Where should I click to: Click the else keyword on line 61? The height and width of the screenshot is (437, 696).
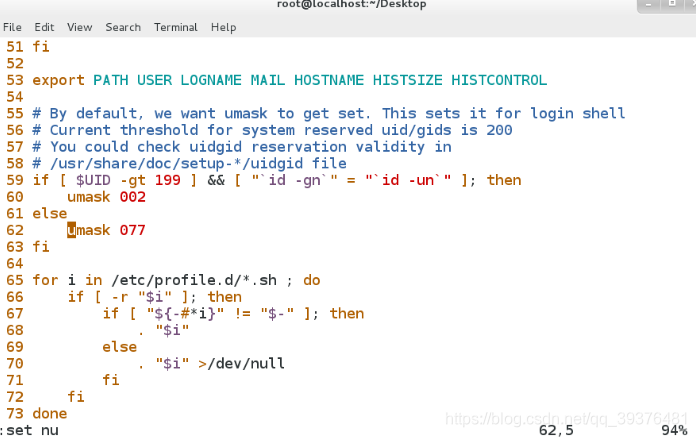point(50,213)
